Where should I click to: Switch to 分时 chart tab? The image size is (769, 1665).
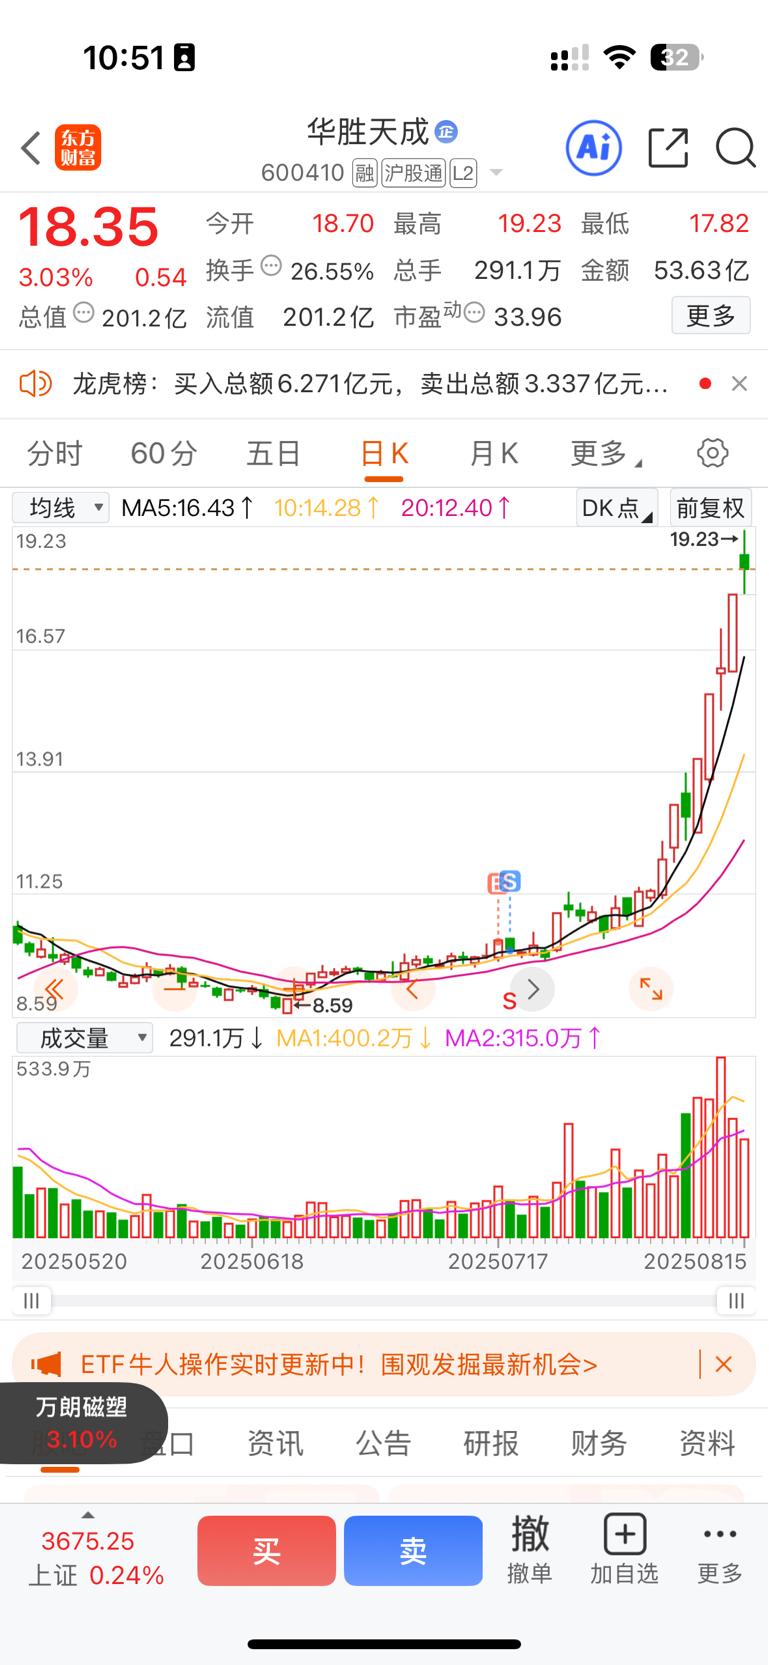(55, 453)
